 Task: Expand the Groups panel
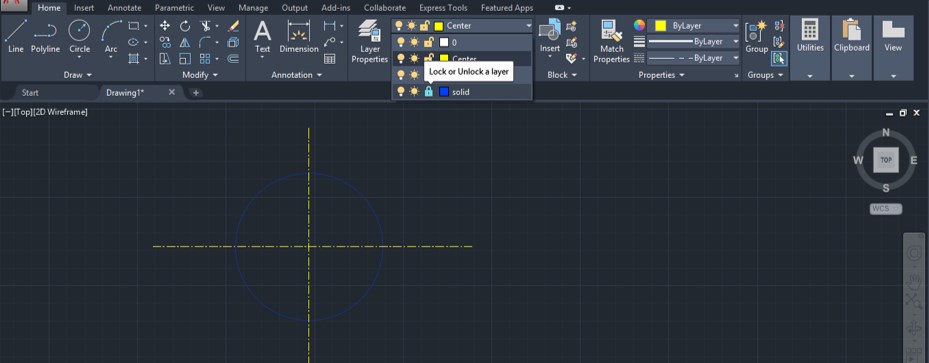coord(765,75)
